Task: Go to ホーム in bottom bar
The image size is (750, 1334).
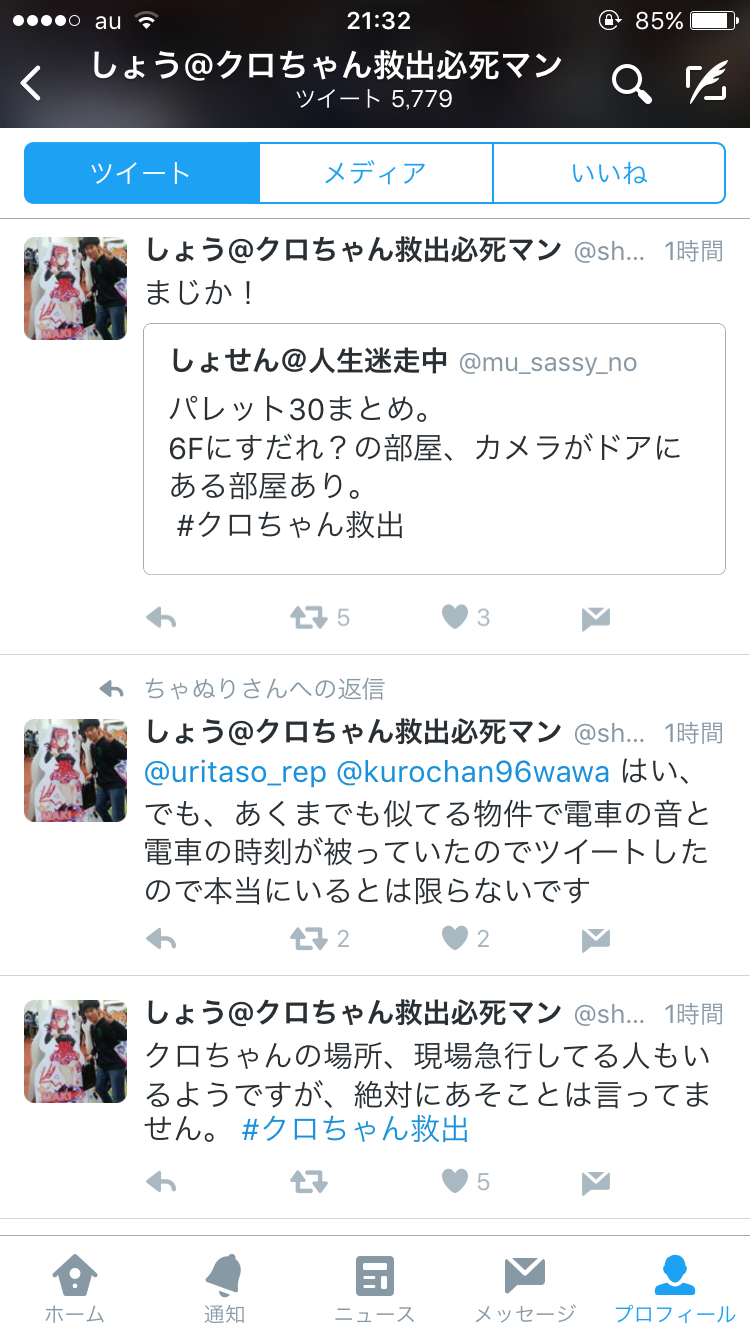Action: coord(75,1288)
